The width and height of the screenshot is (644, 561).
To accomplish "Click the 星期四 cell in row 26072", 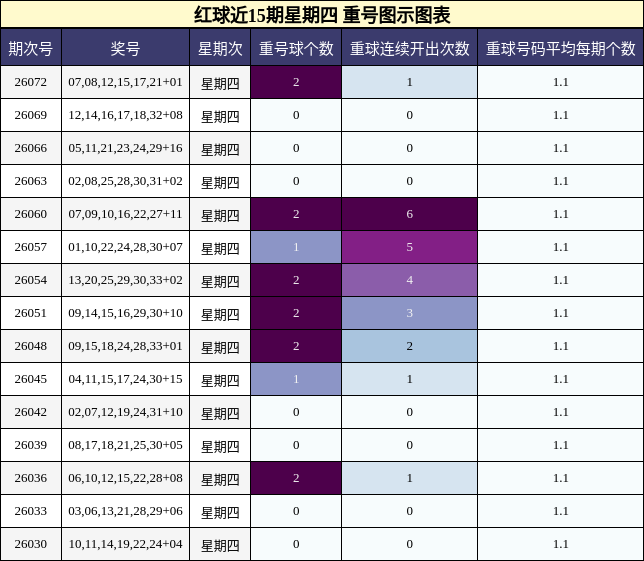I will pyautogui.click(x=220, y=82).
